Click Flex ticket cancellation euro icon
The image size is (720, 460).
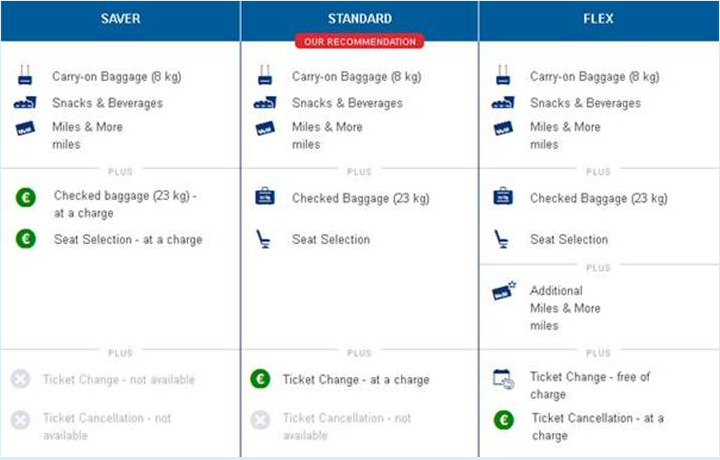(504, 420)
